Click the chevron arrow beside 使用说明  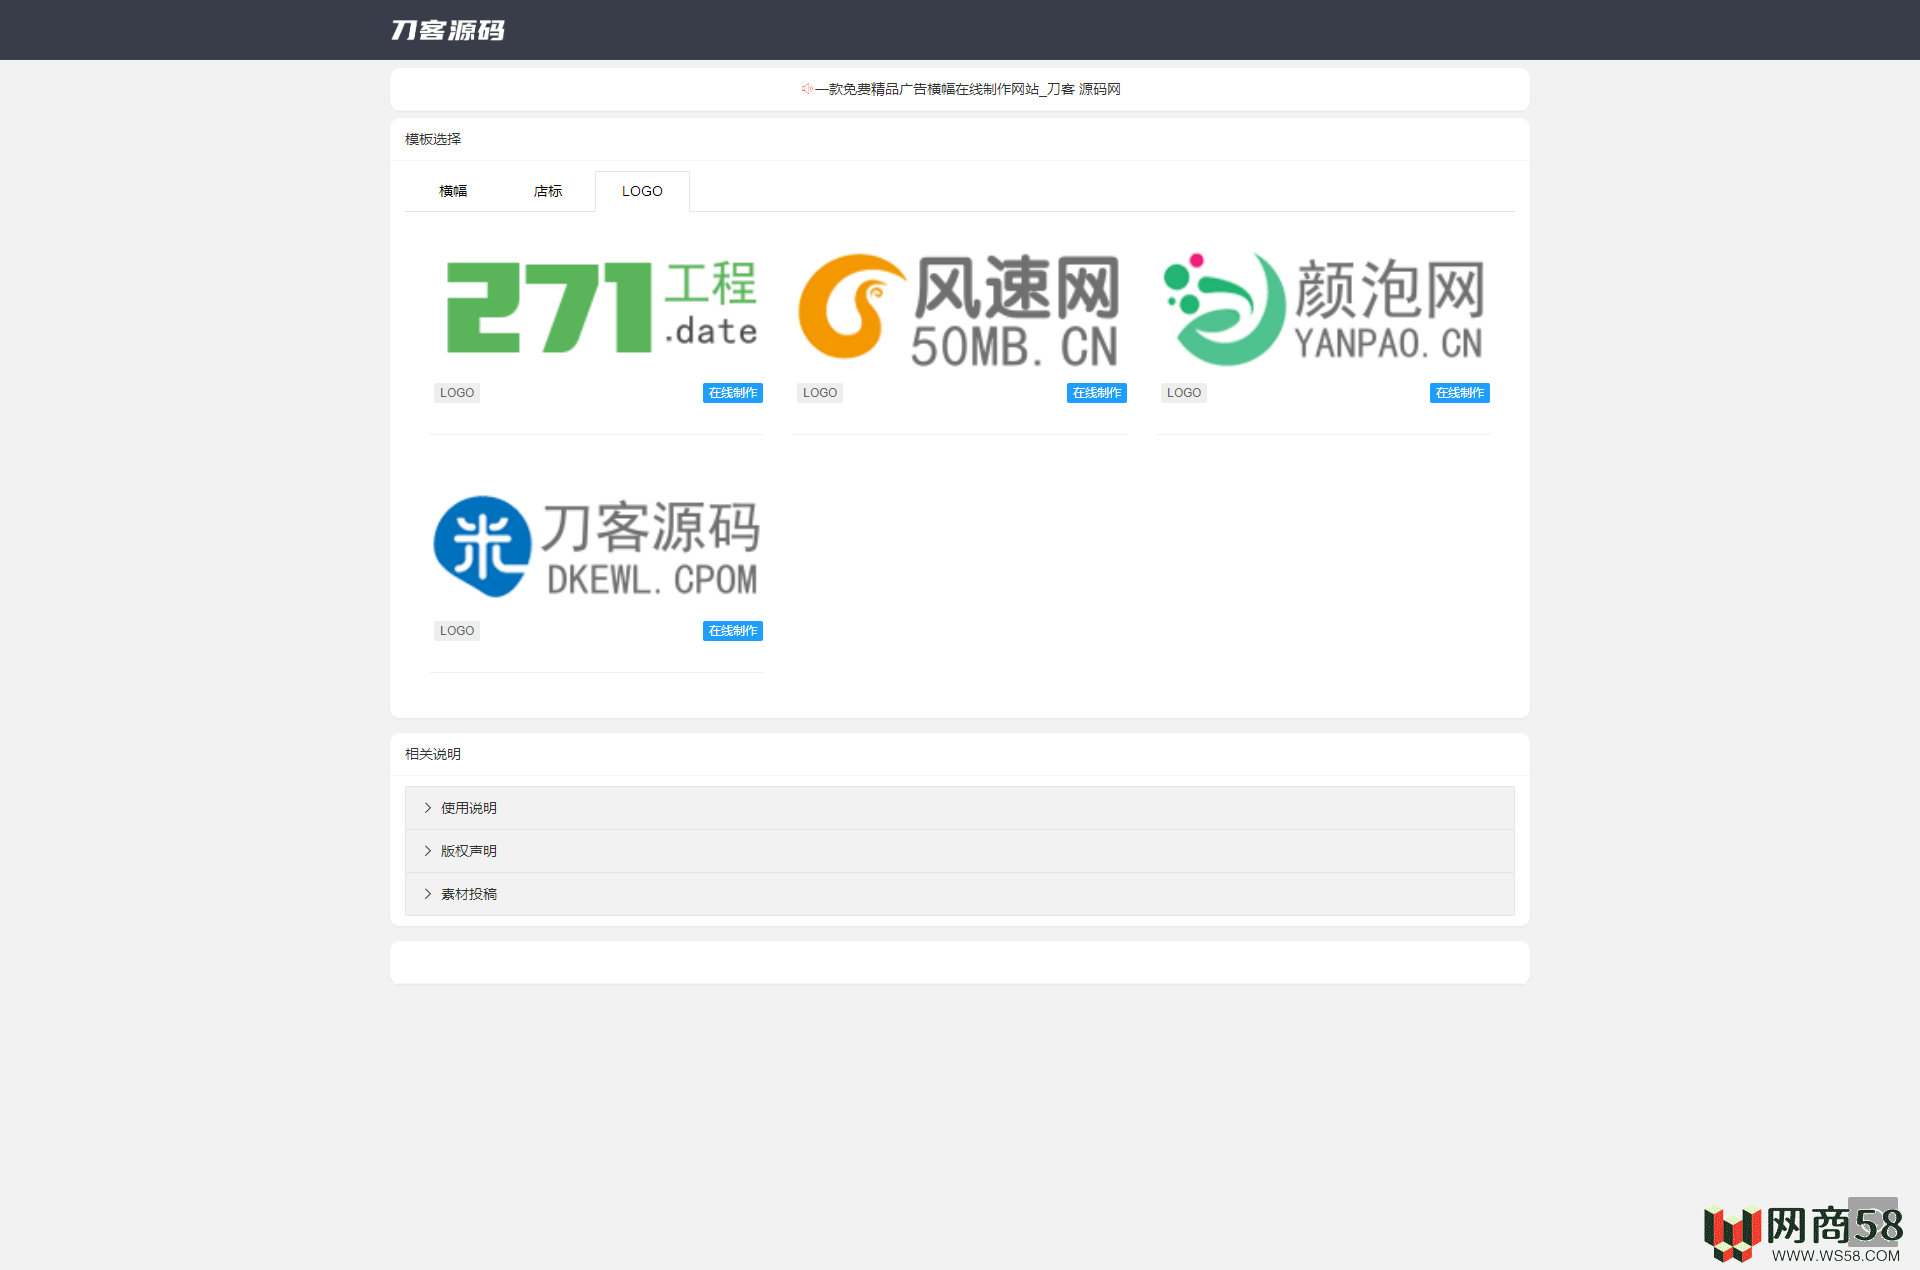(x=427, y=808)
